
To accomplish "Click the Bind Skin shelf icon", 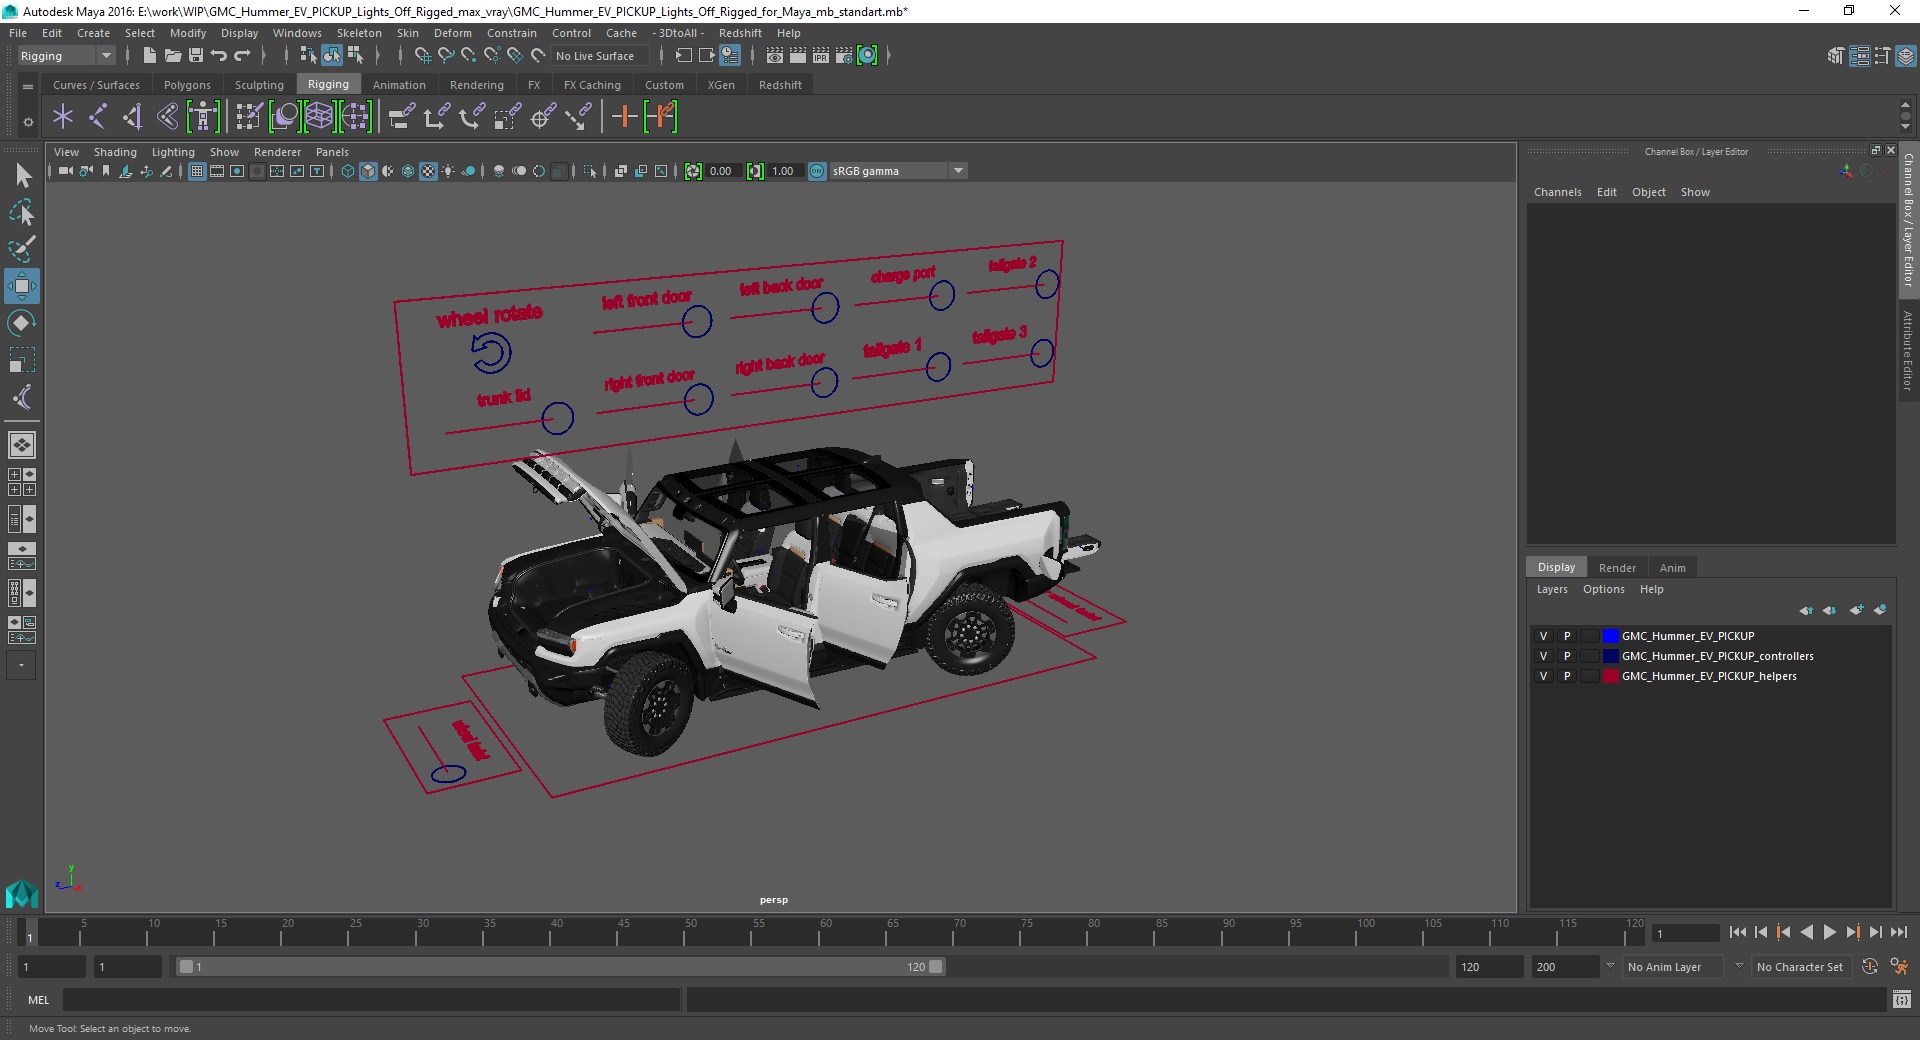I will [167, 117].
